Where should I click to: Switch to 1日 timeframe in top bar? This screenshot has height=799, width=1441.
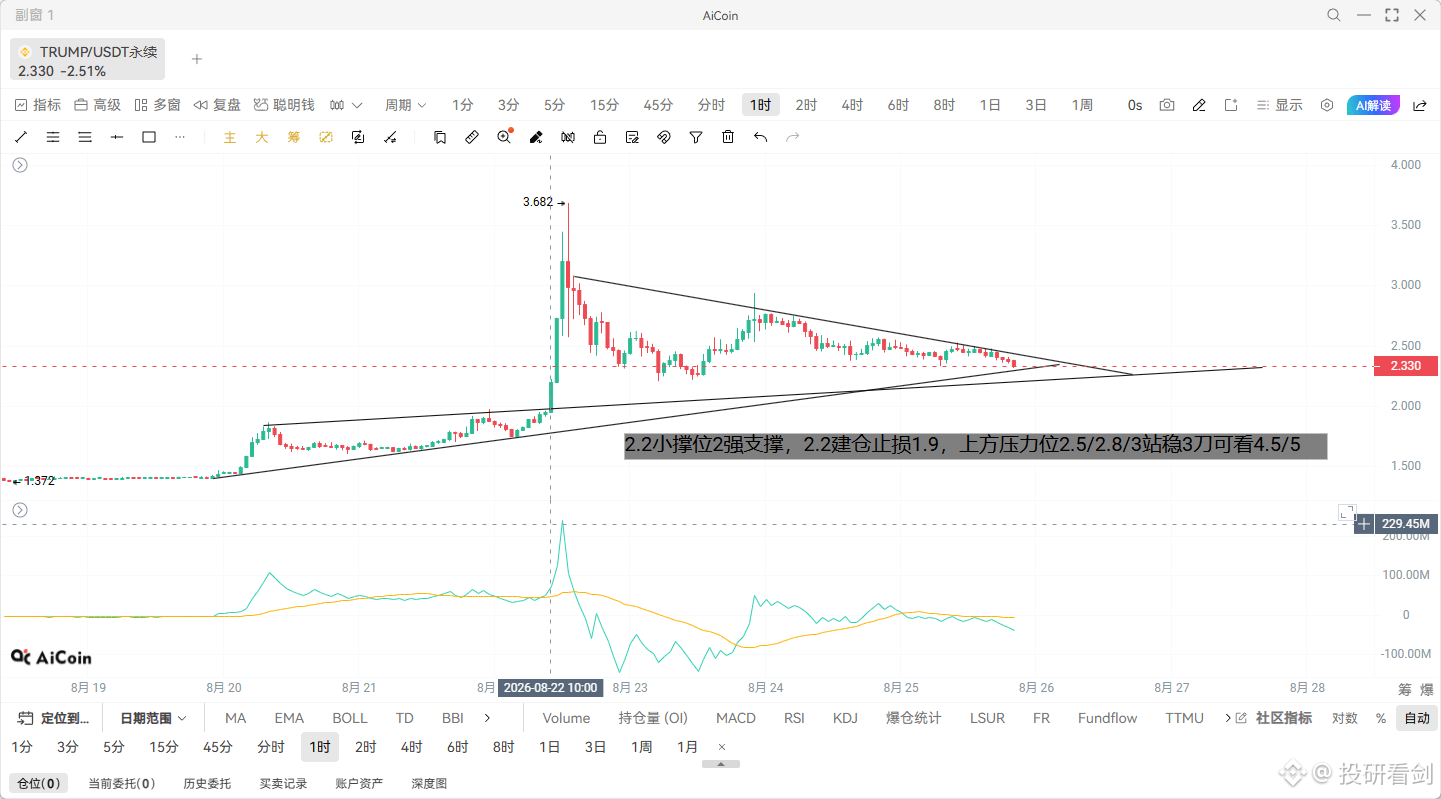pos(990,105)
